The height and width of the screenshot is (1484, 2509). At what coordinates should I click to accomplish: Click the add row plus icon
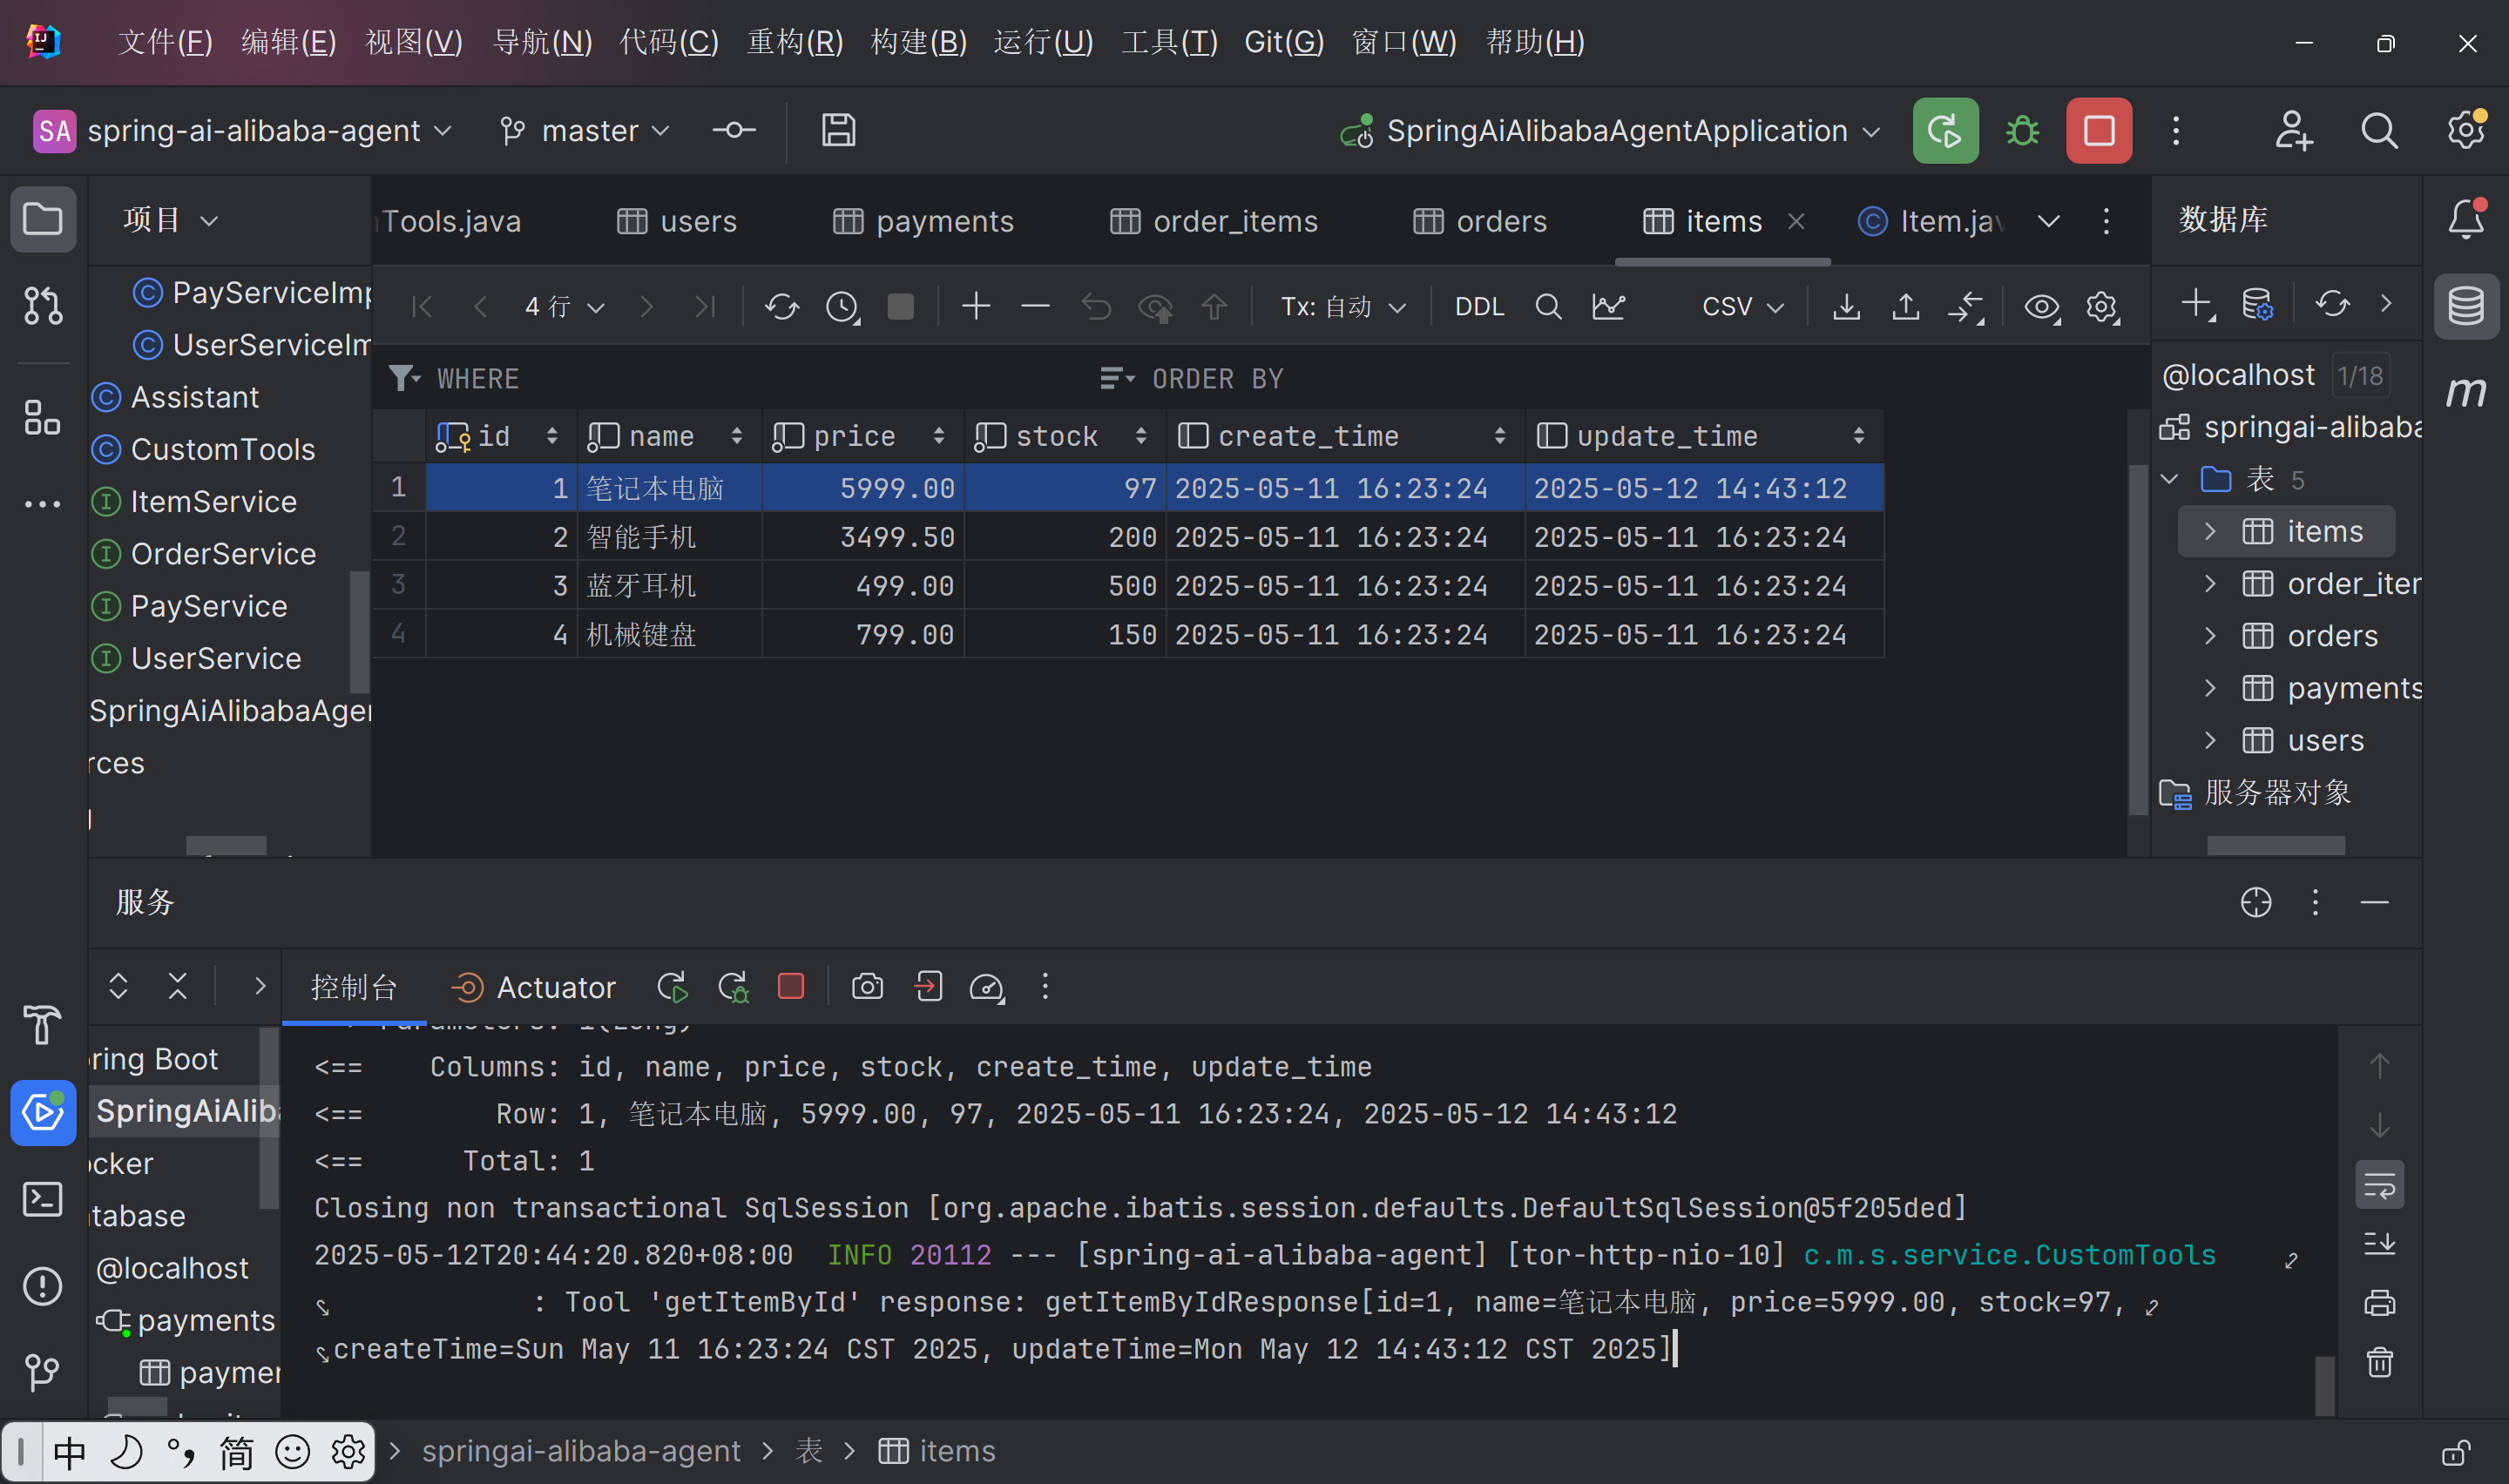[975, 306]
